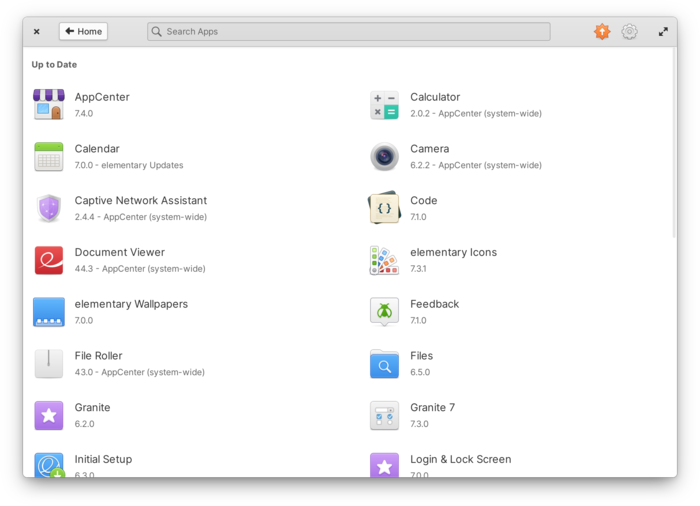
Task: Click the Camera lens icon
Action: tap(384, 157)
